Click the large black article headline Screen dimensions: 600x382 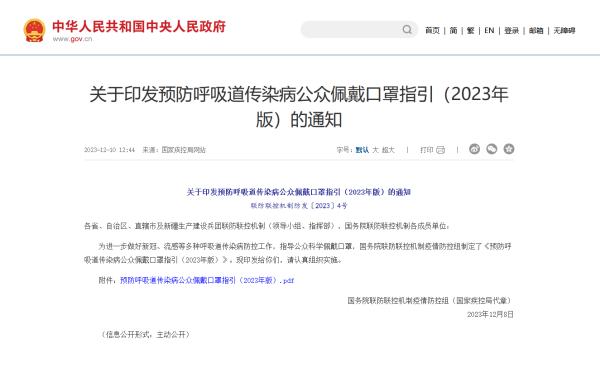[299, 107]
